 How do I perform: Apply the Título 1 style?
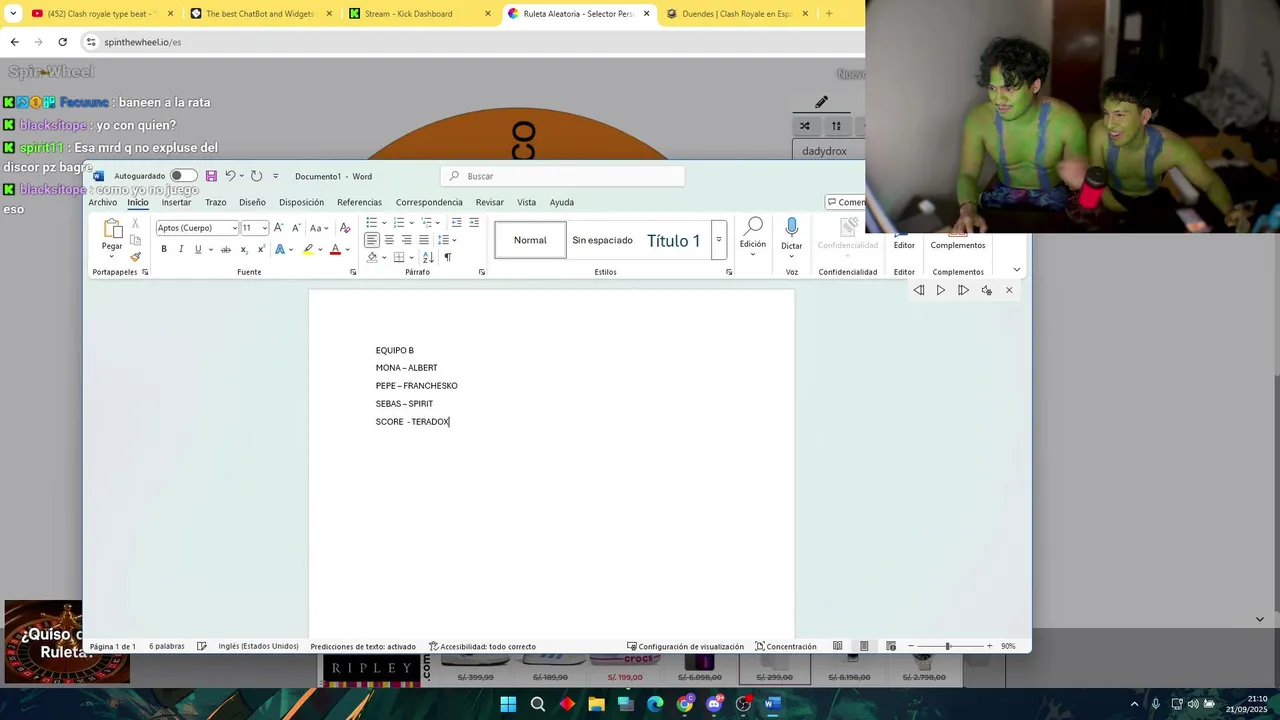pyautogui.click(x=673, y=240)
